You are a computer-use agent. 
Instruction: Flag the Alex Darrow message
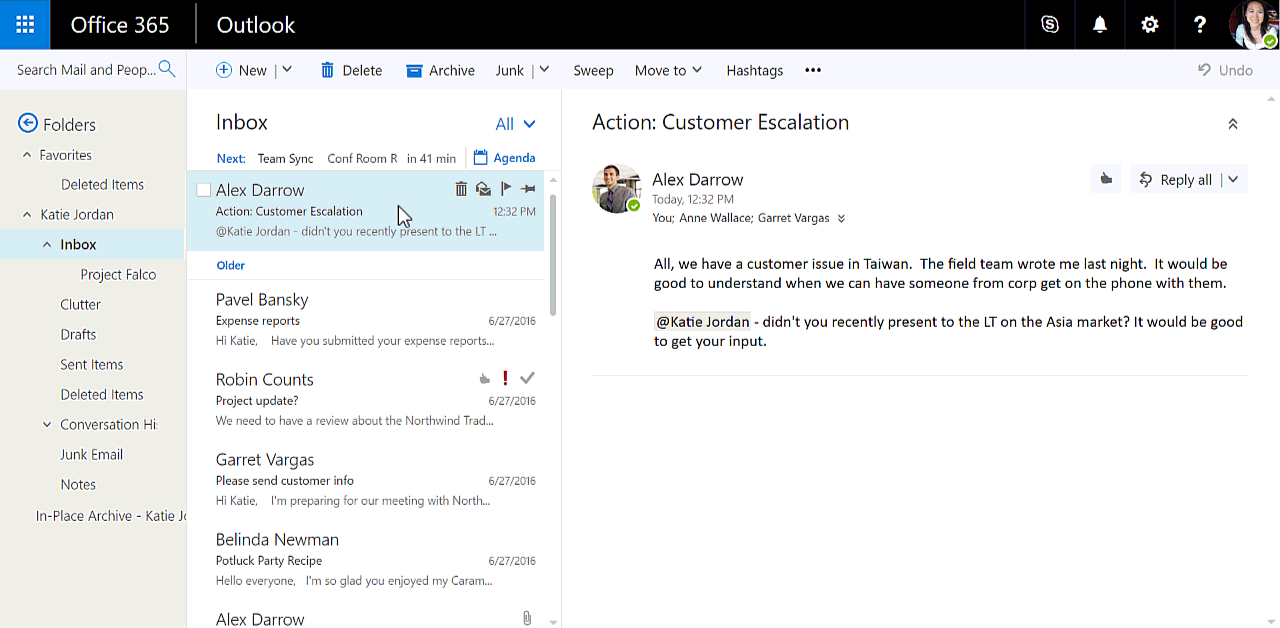[506, 189]
